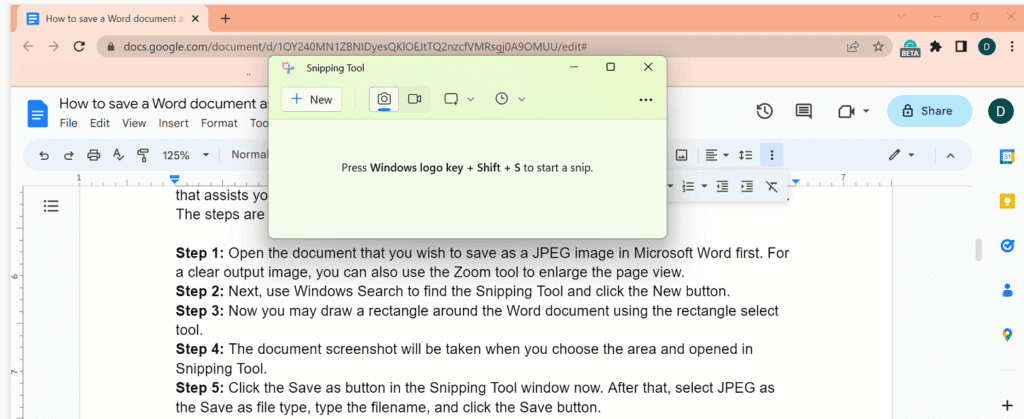The image size is (1024, 419).
Task: Click the Decrease indent icon
Action: pyautogui.click(x=722, y=187)
